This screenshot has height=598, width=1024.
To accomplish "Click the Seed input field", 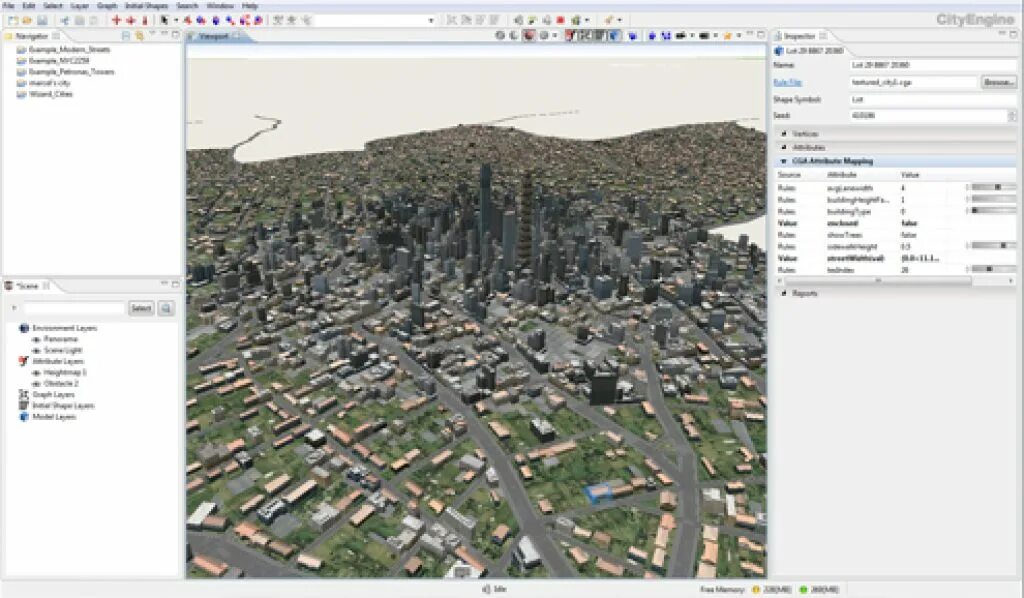I will 927,116.
